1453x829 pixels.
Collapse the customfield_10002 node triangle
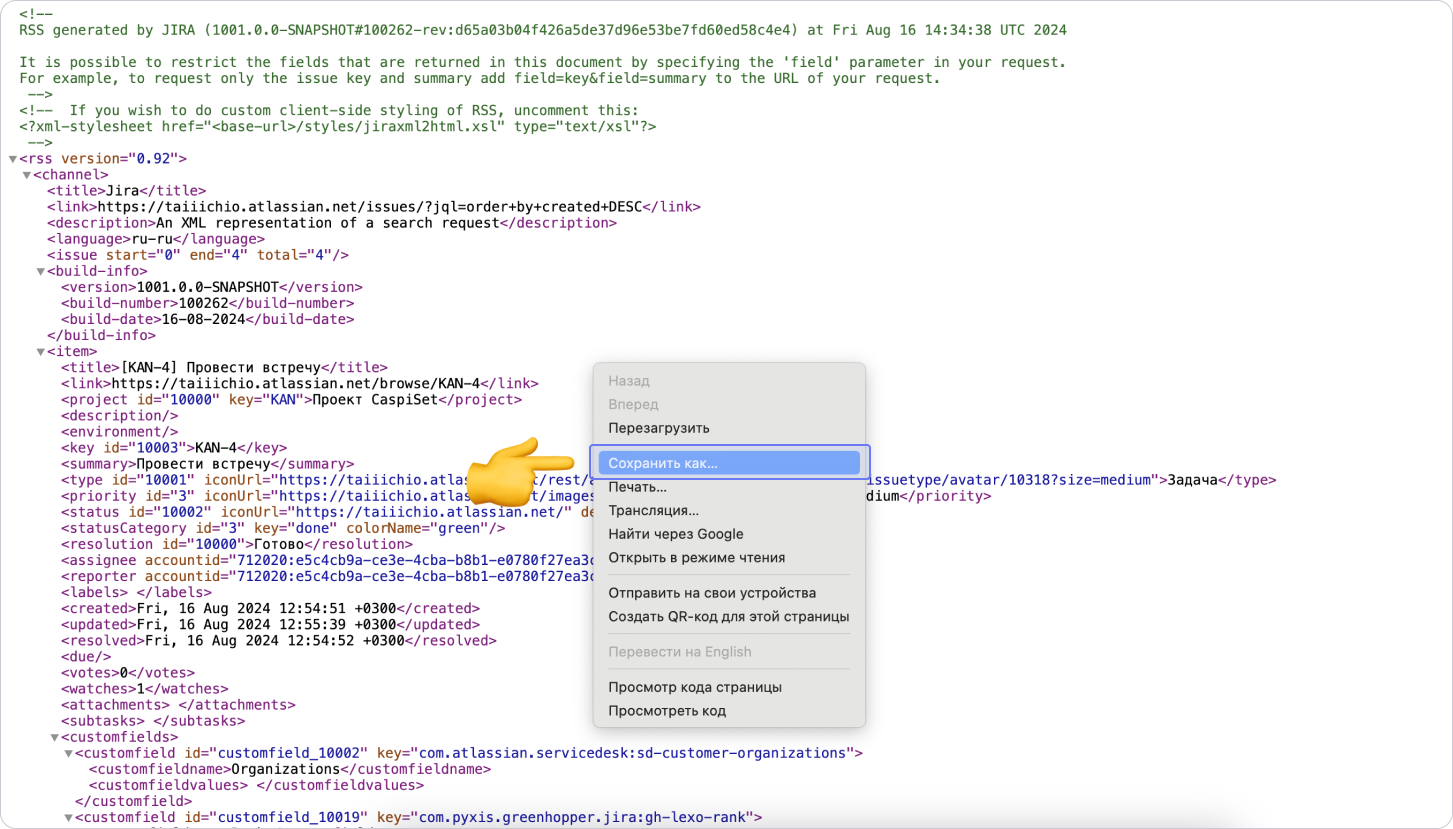point(68,753)
